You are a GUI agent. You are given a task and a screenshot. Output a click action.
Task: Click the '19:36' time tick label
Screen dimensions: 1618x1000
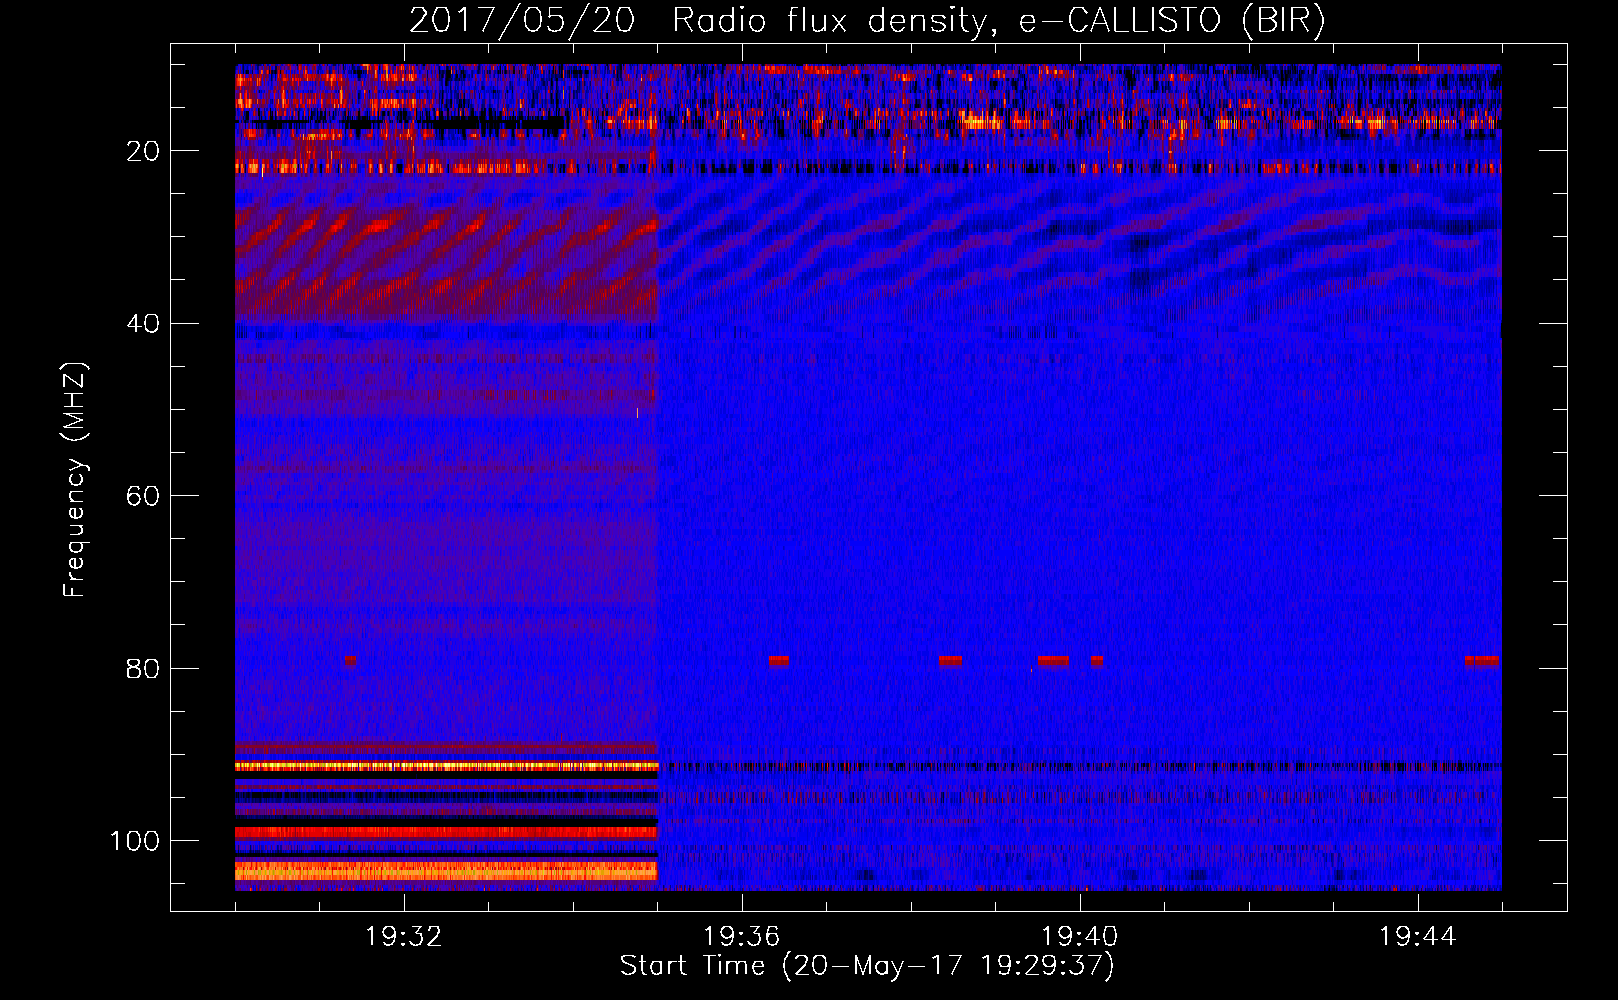(x=742, y=937)
